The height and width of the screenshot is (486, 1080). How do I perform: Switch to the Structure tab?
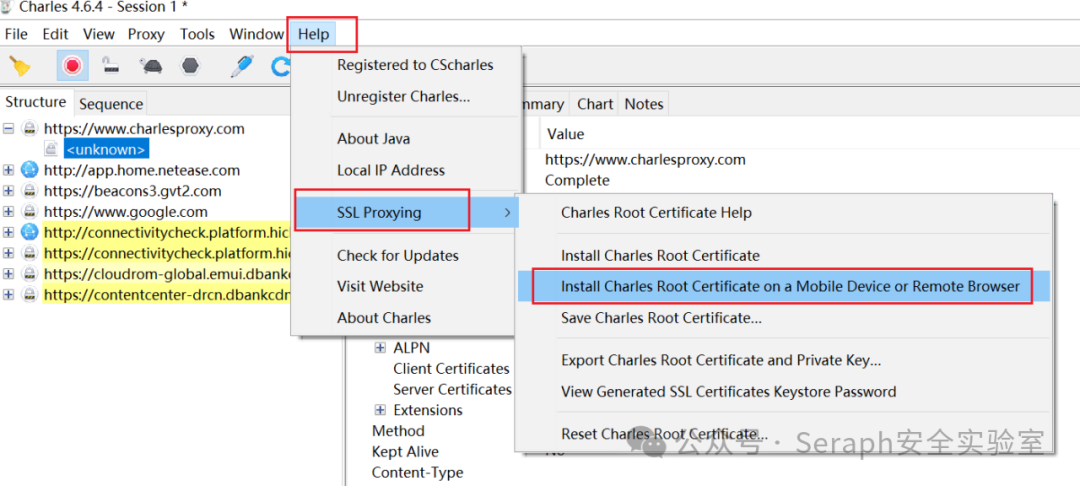(36, 103)
